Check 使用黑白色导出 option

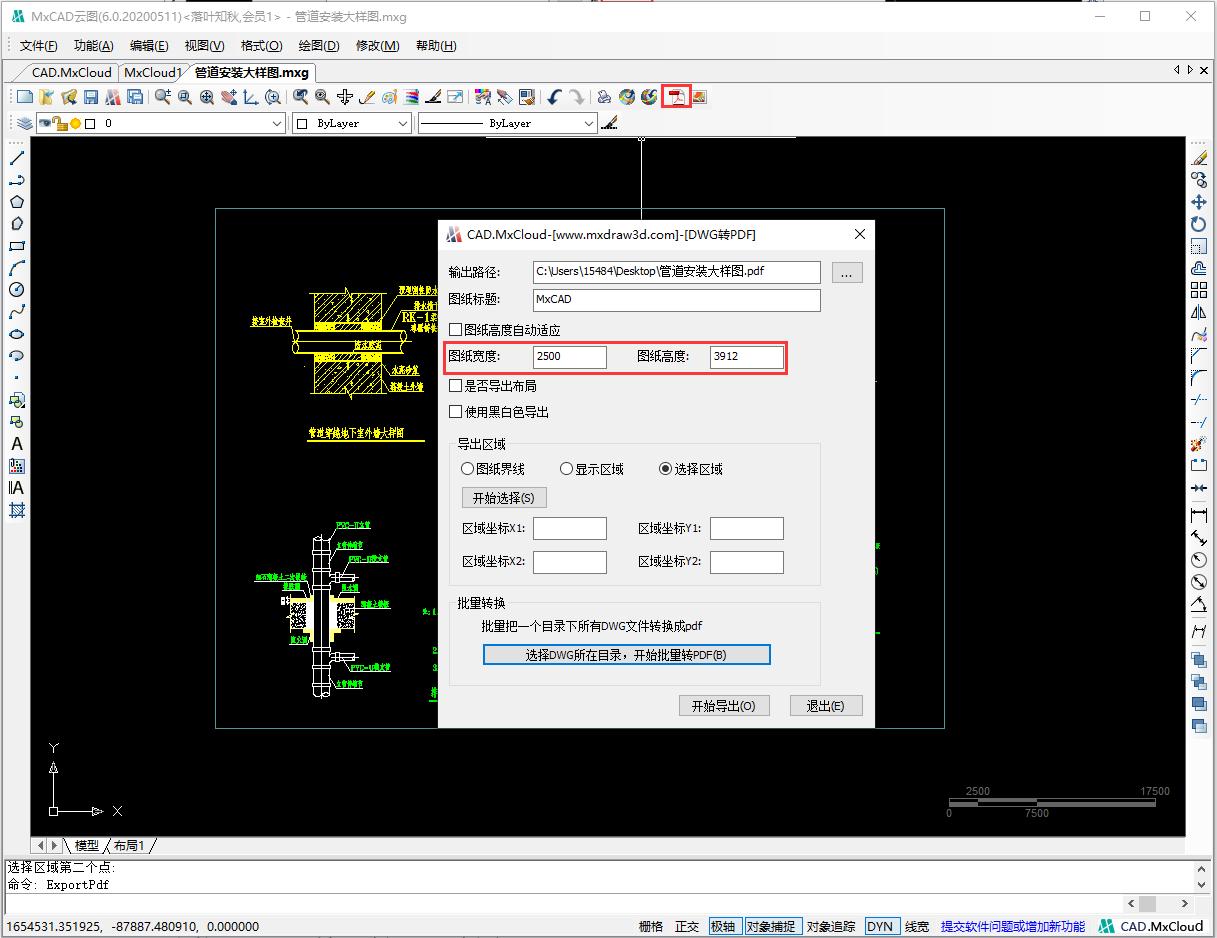click(456, 411)
